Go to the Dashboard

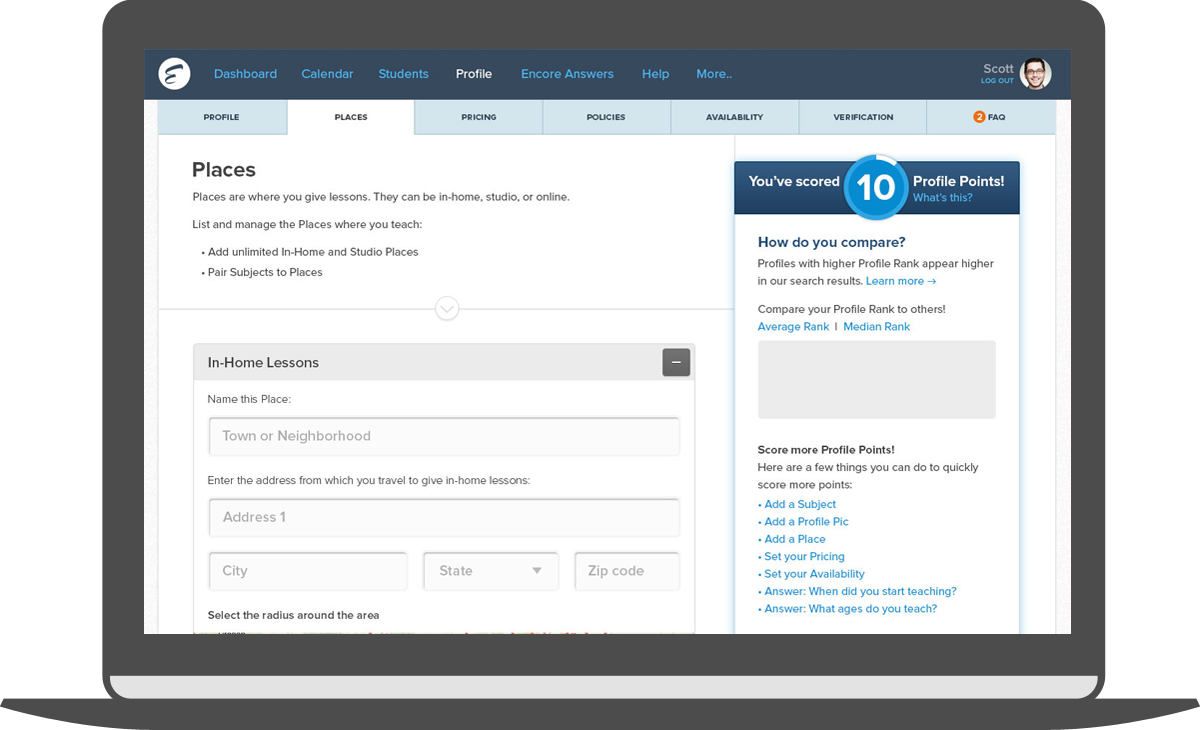coord(245,74)
